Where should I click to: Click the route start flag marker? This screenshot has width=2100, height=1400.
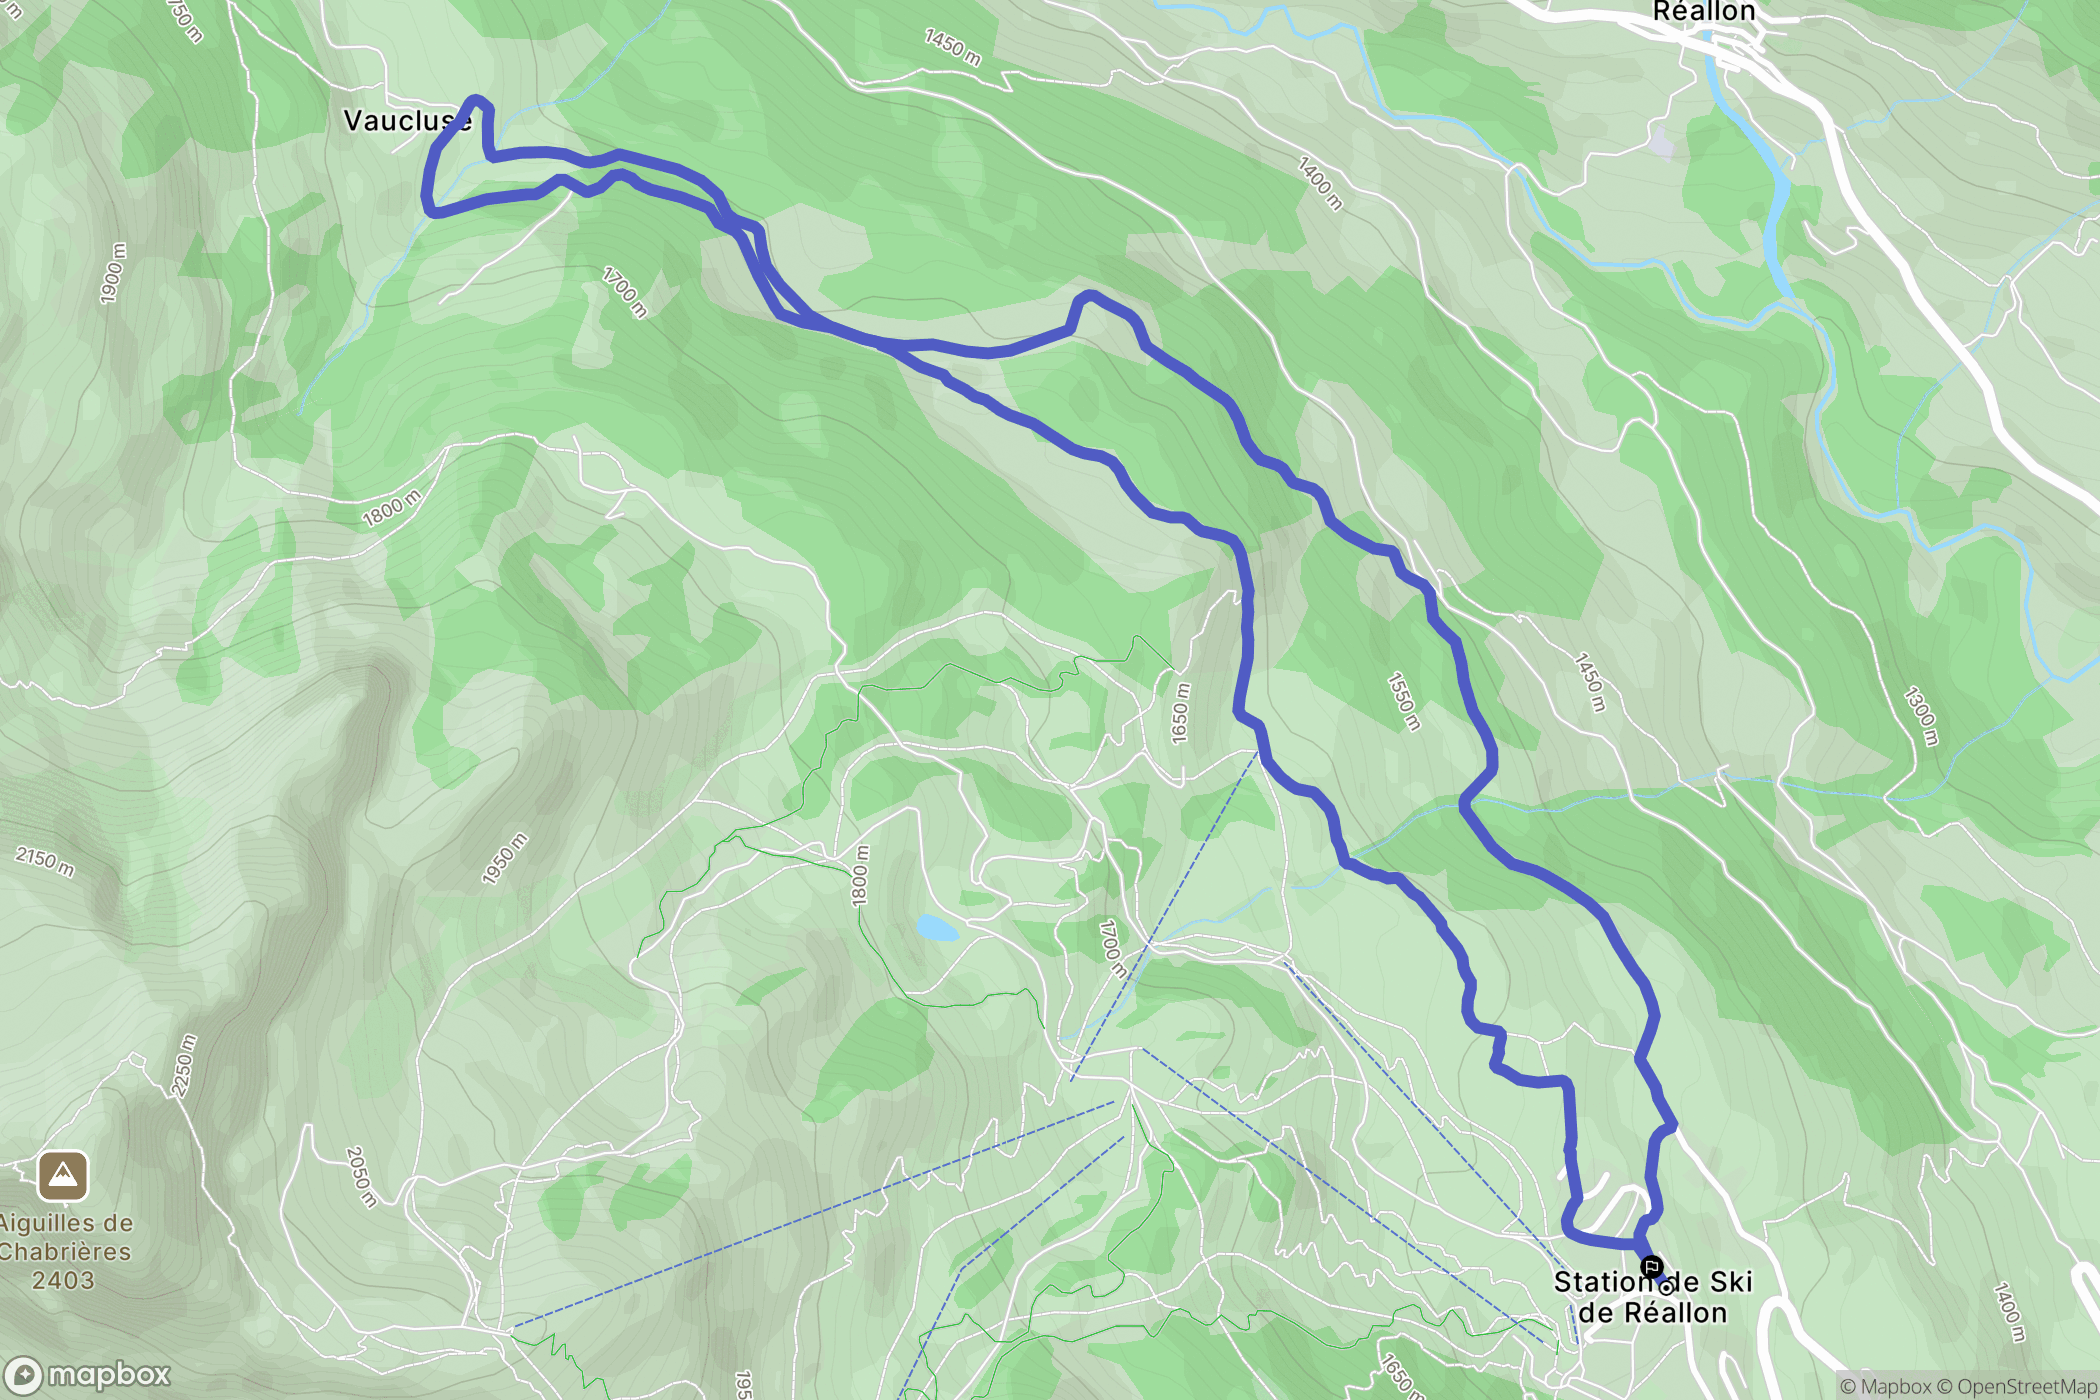pos(1651,1266)
